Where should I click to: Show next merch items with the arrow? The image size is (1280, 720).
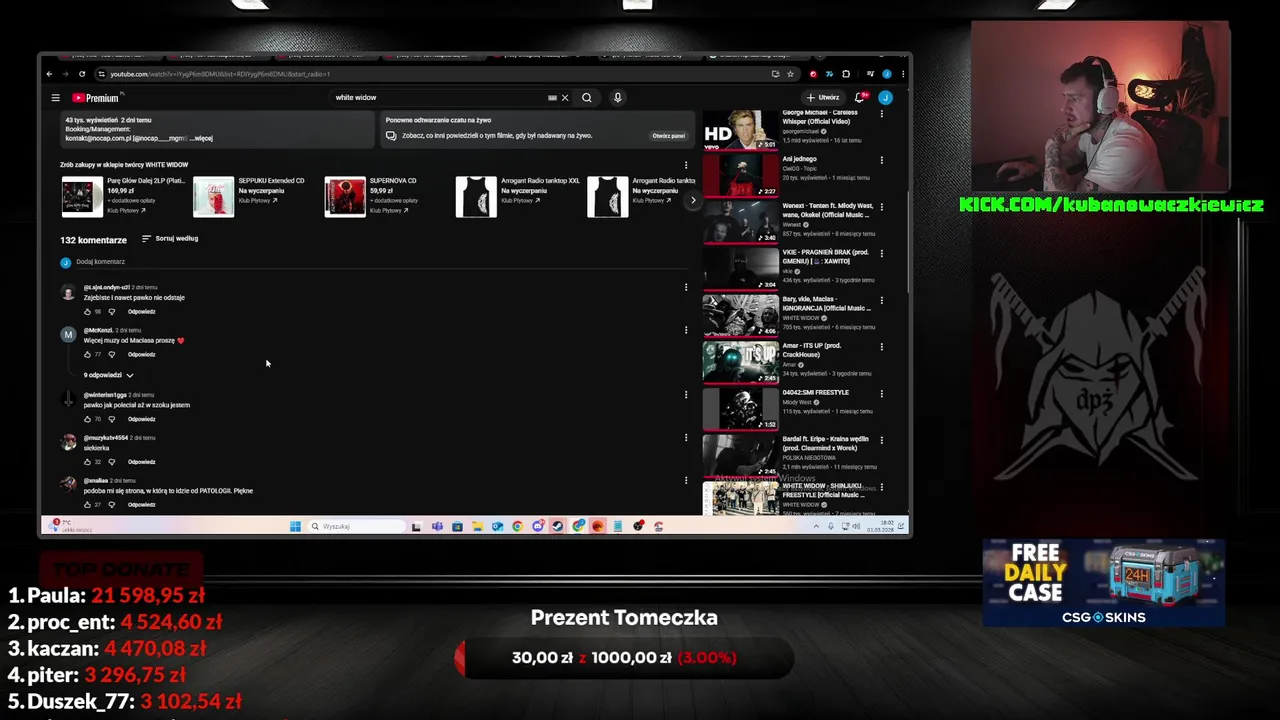click(692, 200)
